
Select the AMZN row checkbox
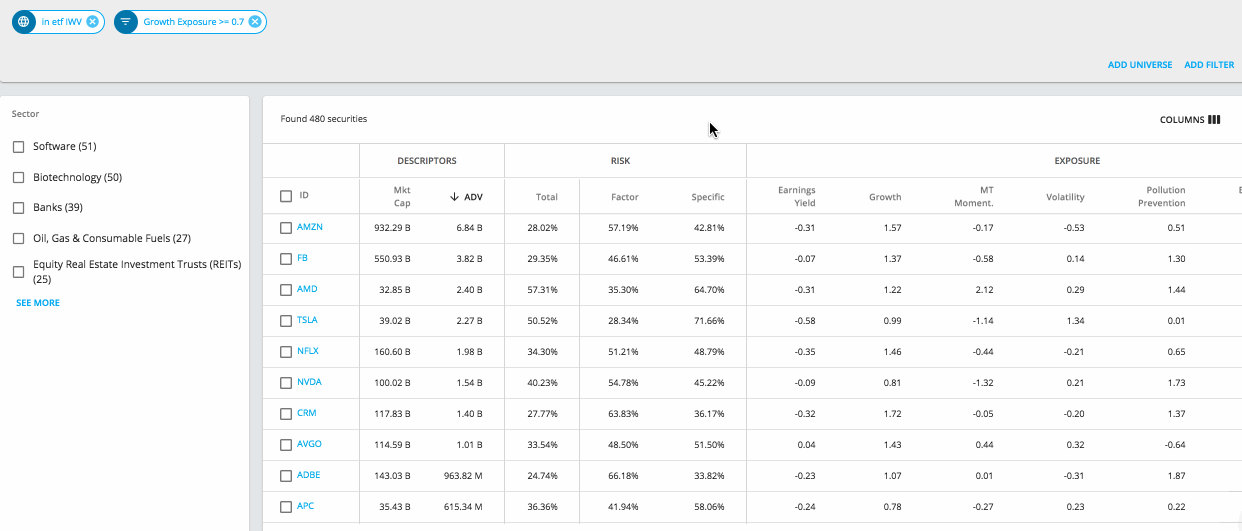(x=286, y=228)
